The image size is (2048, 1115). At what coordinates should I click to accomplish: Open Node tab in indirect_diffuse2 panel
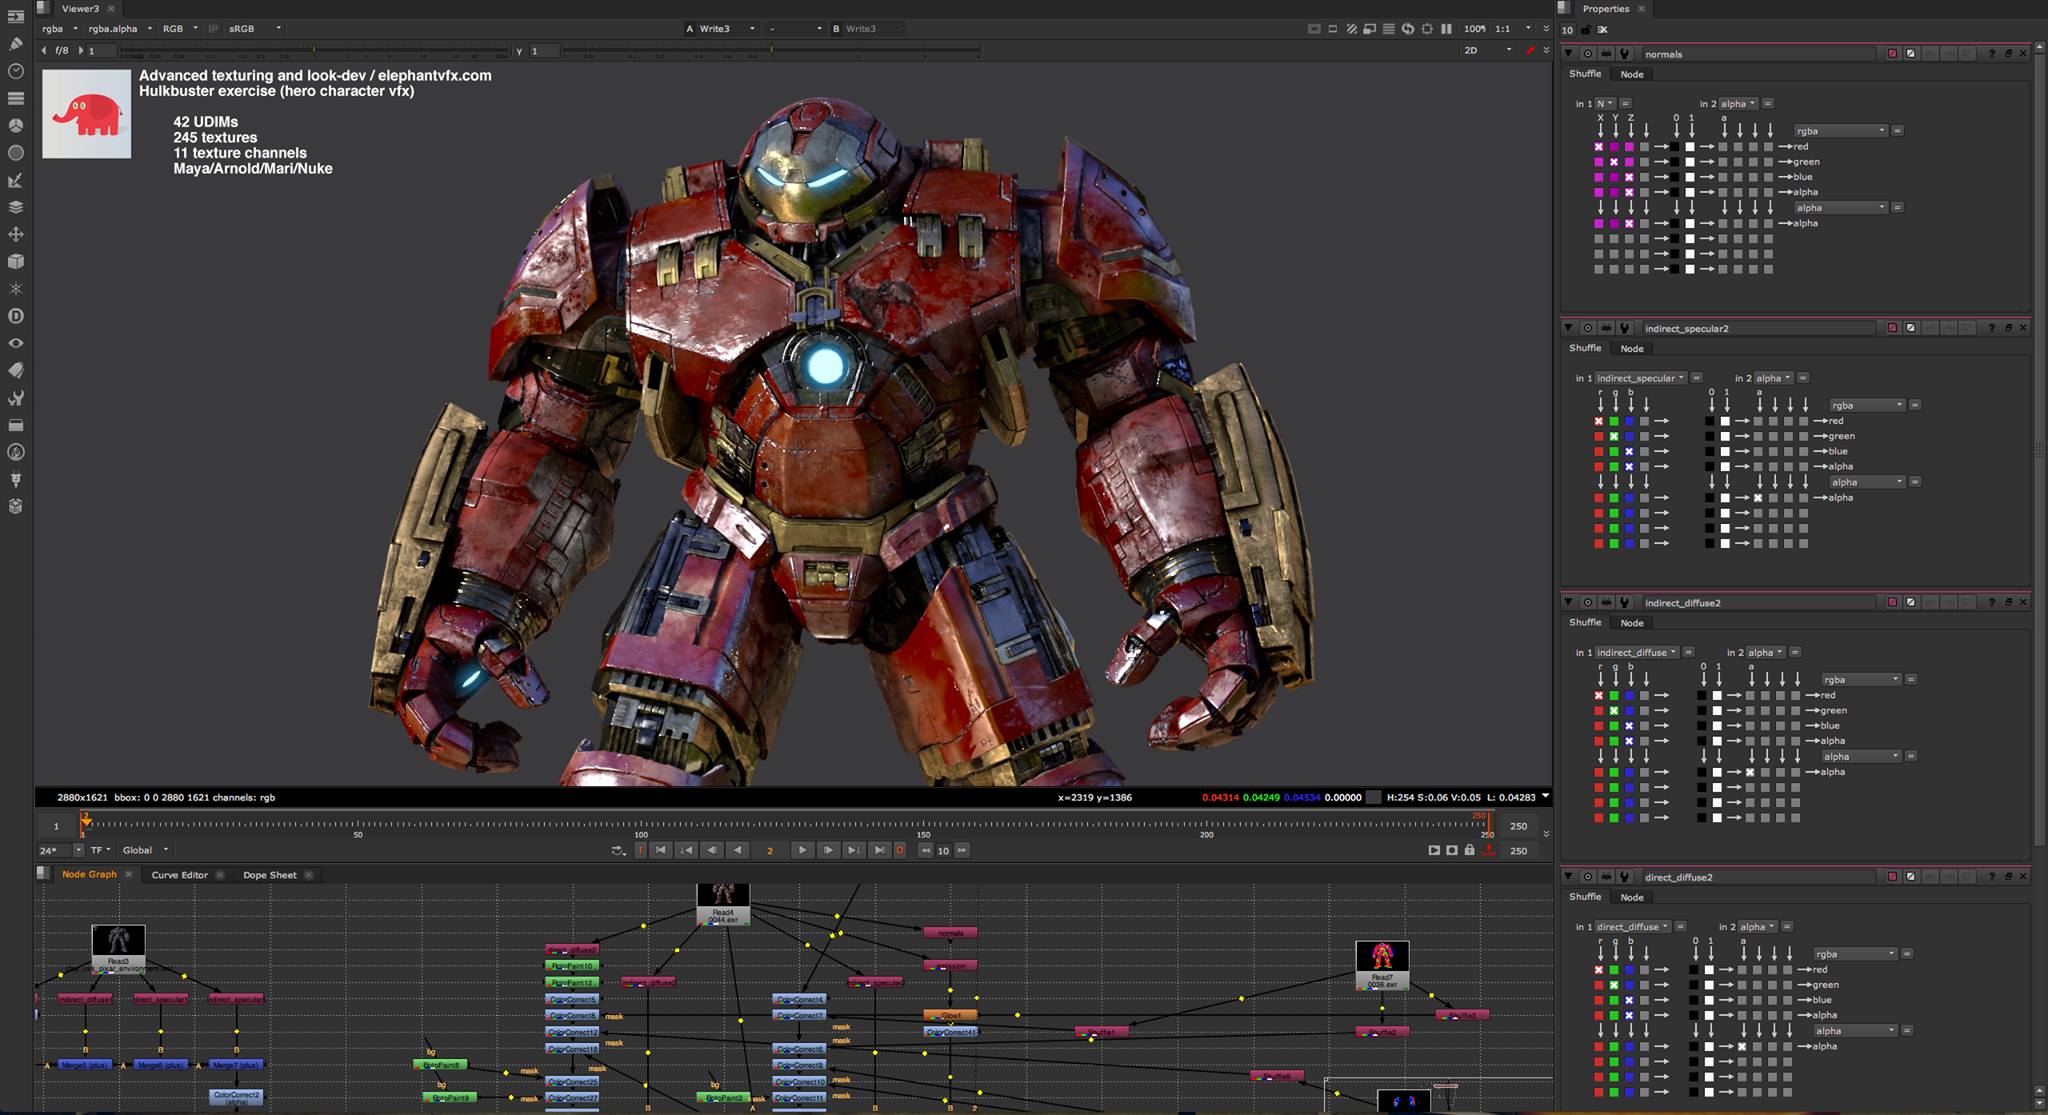tap(1632, 623)
